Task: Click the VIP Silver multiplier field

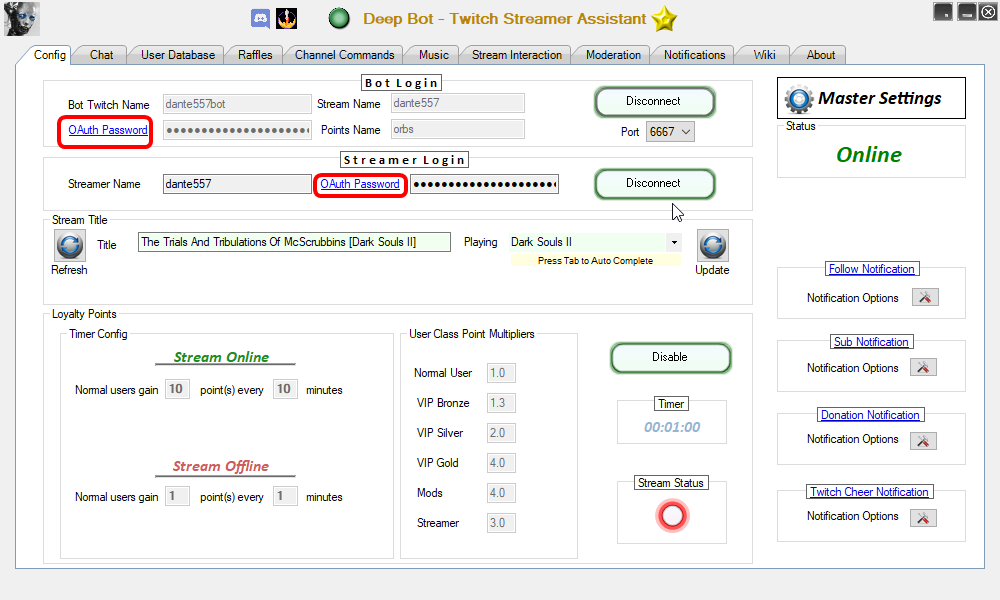Action: tap(501, 433)
